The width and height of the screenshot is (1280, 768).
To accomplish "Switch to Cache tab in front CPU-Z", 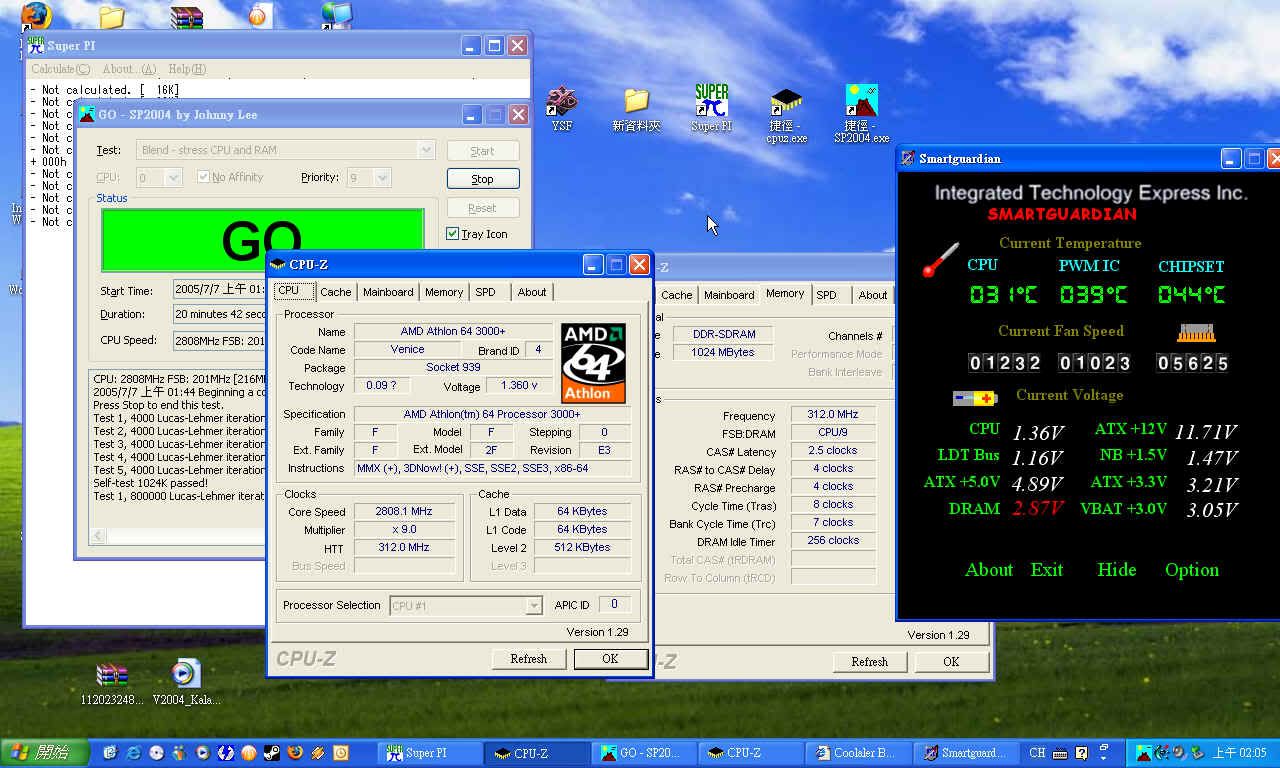I will tap(335, 292).
